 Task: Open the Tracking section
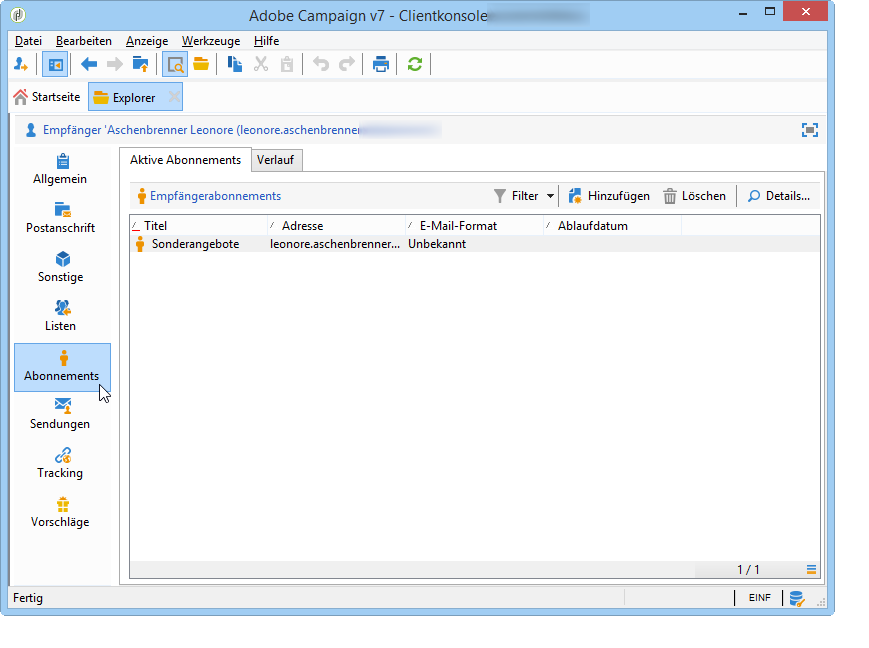coord(60,463)
